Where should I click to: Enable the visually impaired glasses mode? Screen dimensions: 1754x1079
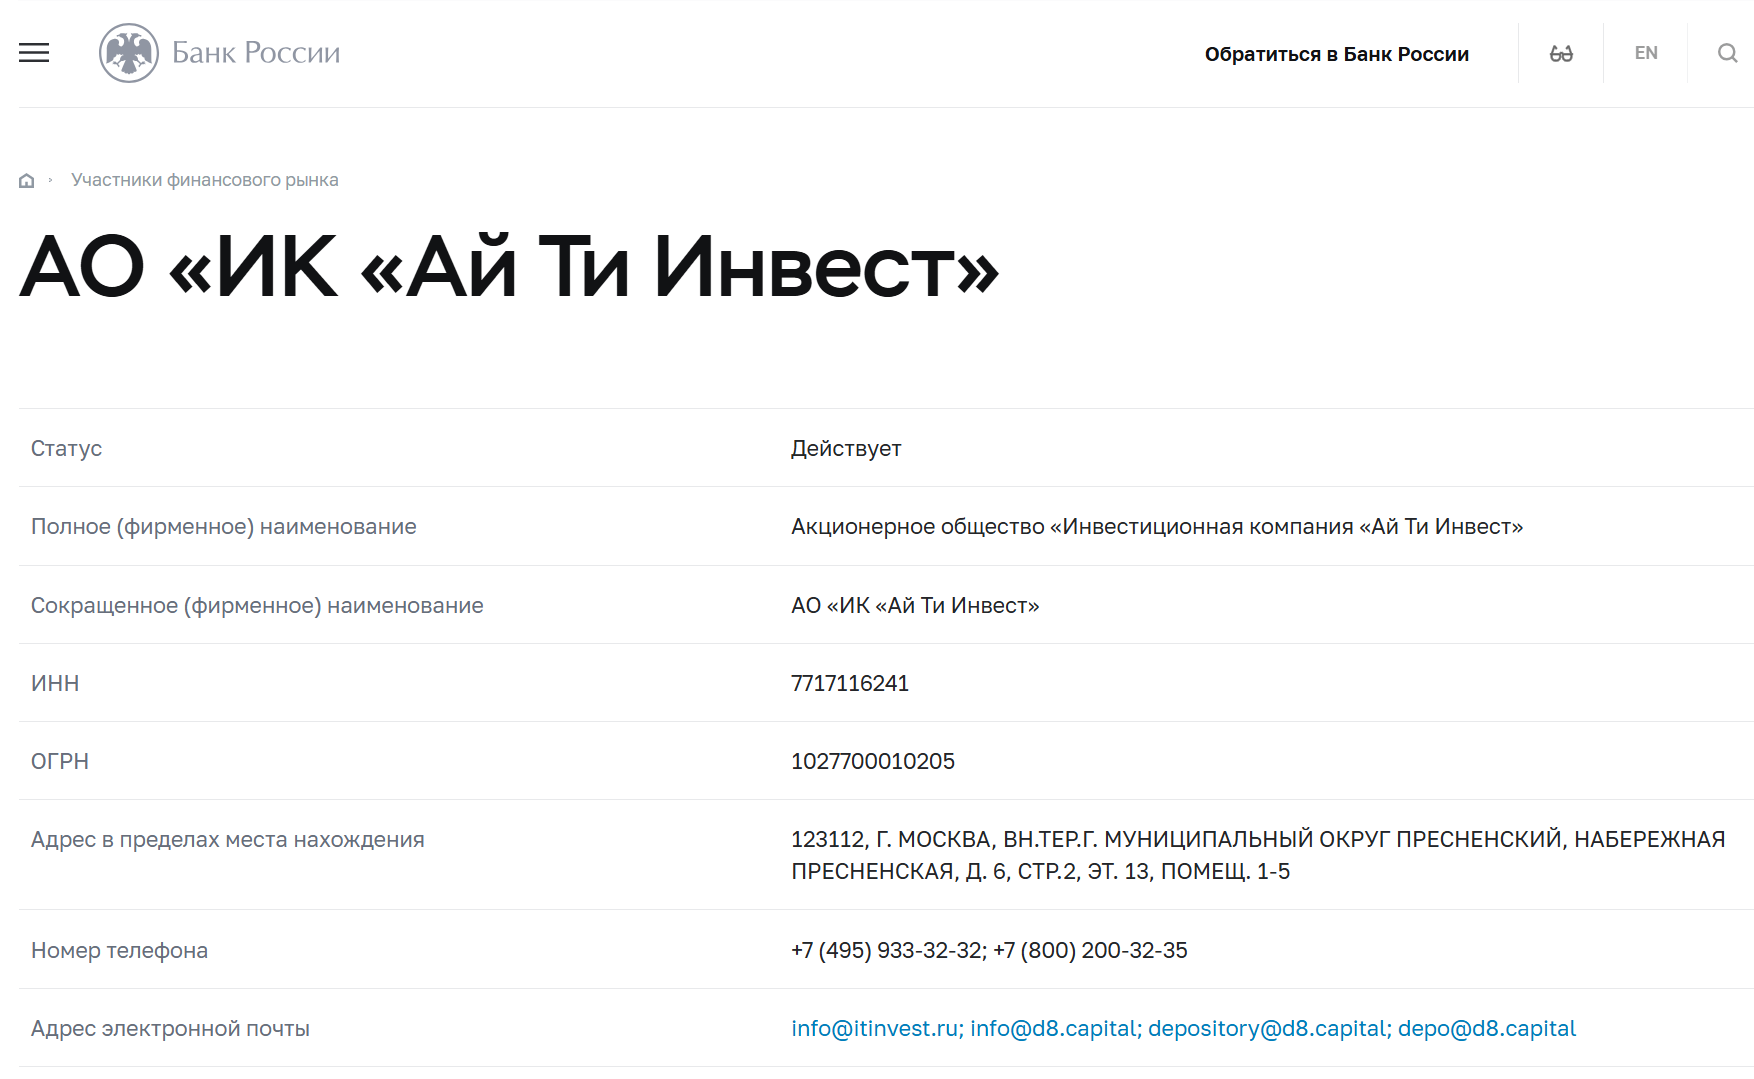point(1561,53)
